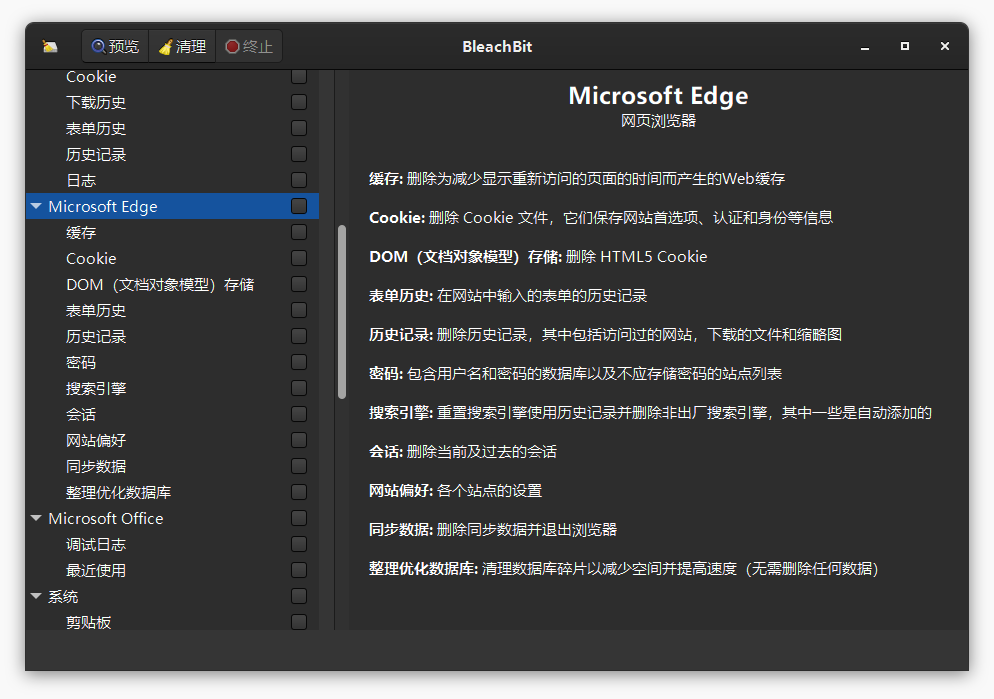Viewport: 994px width, 699px height.
Task: Tick the 最近使用 checkbox
Action: 299,570
